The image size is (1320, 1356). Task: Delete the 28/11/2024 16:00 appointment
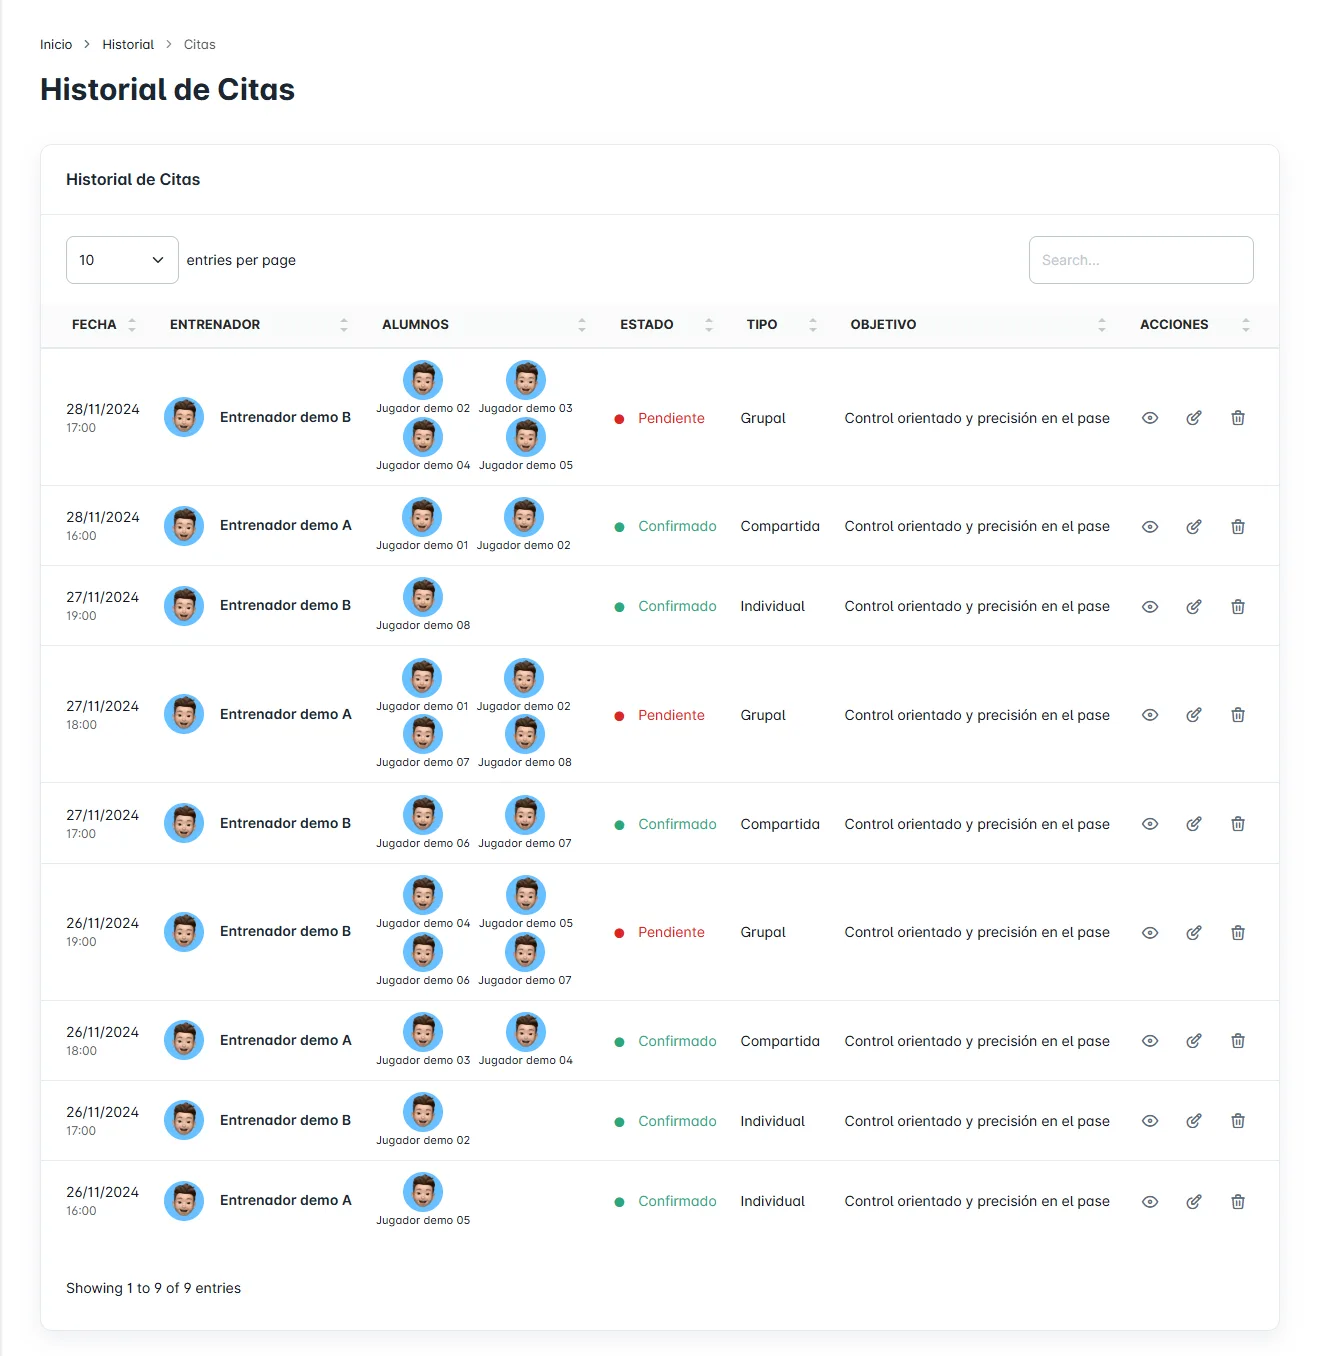click(x=1238, y=527)
